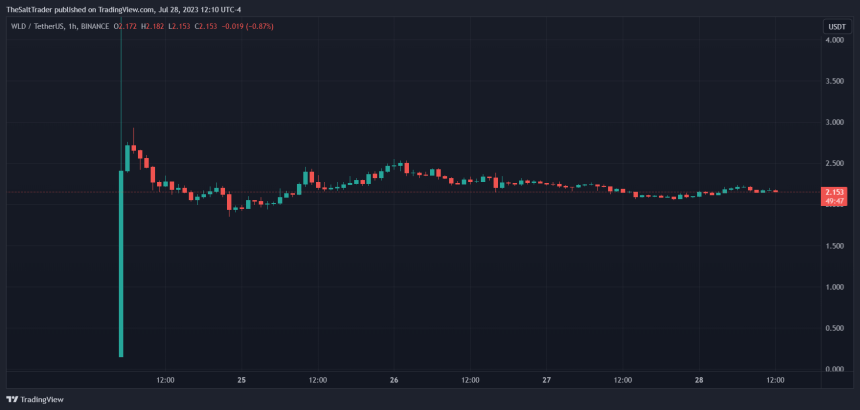This screenshot has height=410, width=860.
Task: Select the 27 date label on time axis
Action: point(547,380)
